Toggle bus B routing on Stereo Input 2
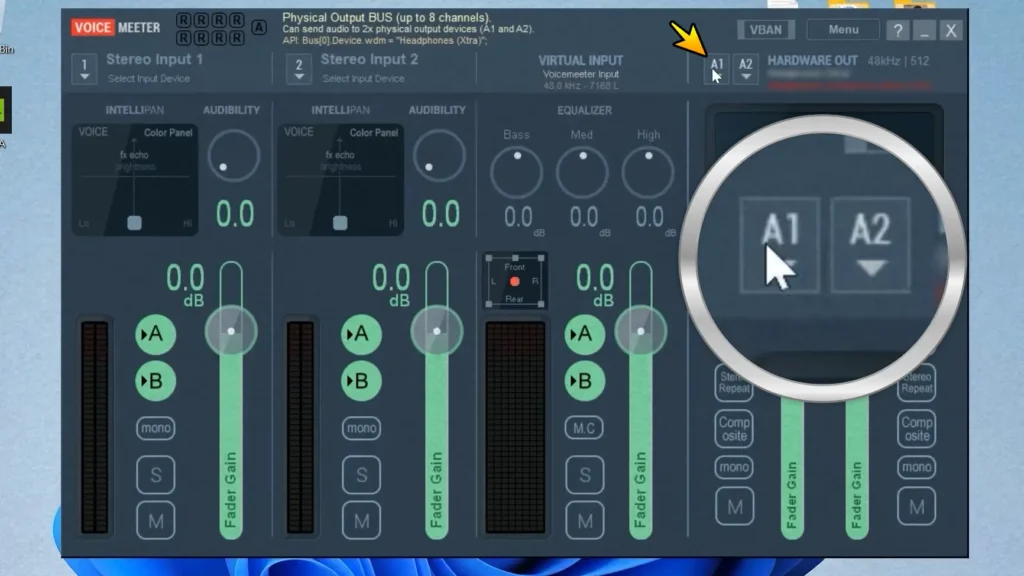This screenshot has height=576, width=1024. [361, 381]
